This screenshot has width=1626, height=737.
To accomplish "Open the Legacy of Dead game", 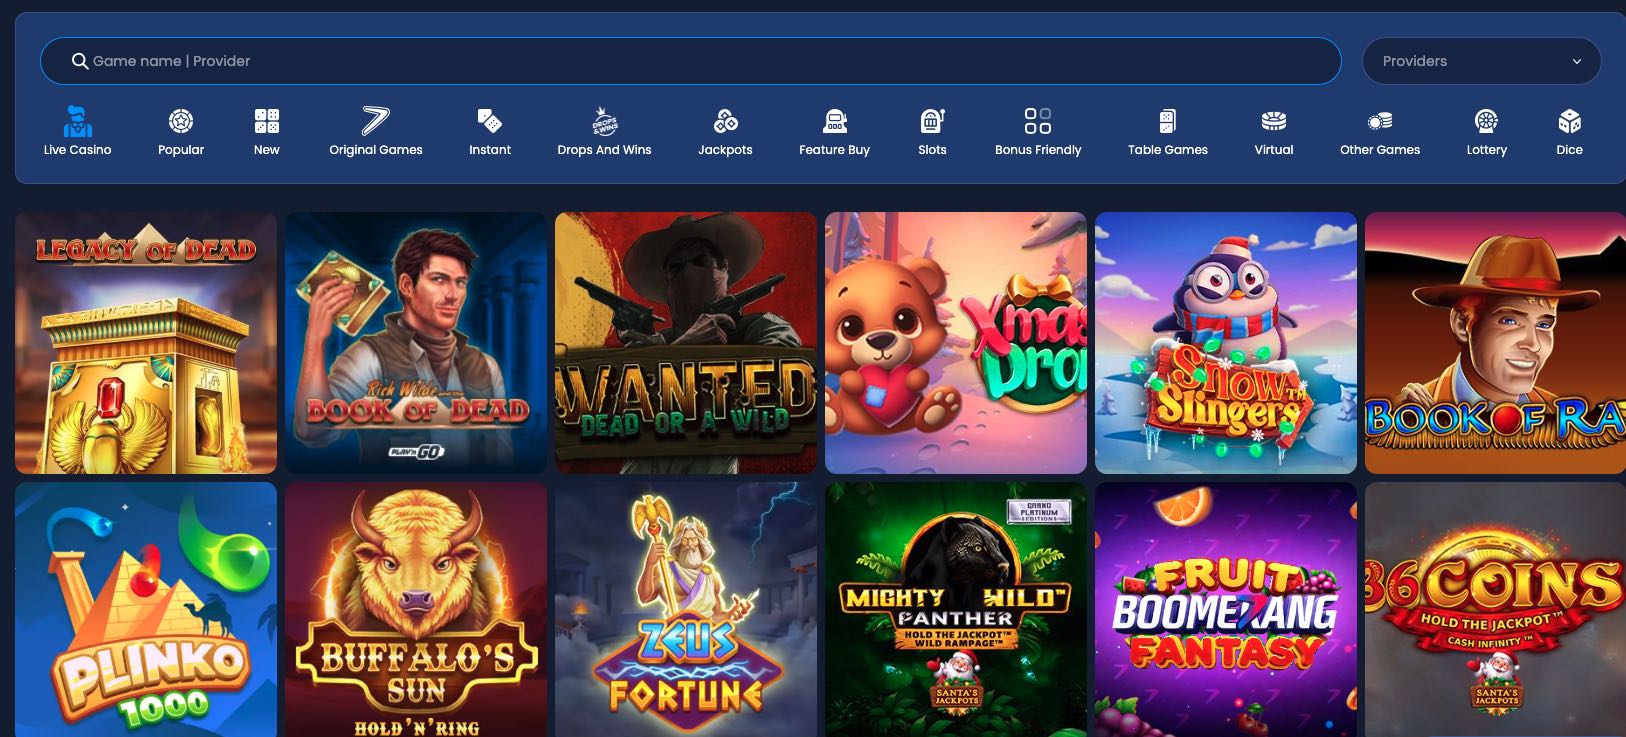I will [146, 343].
